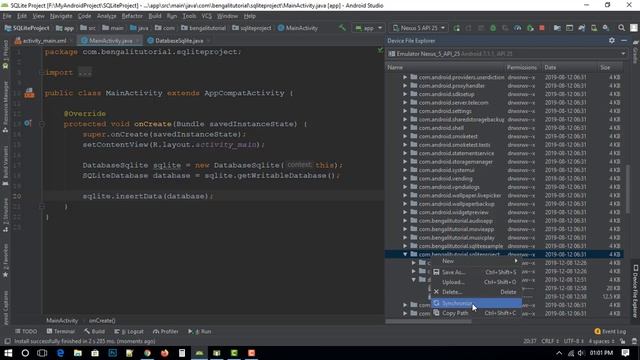Open the AVD Manager icon

coord(593,28)
